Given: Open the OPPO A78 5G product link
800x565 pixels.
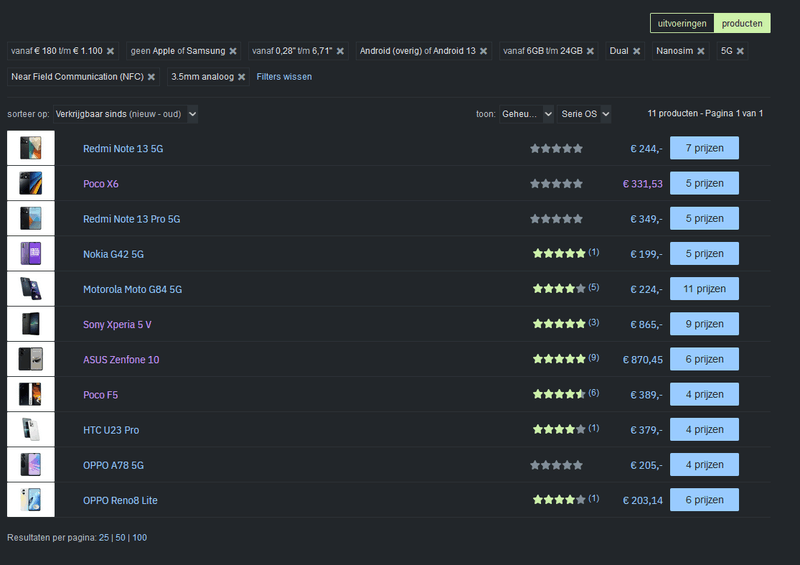Looking at the screenshot, I should pos(113,465).
